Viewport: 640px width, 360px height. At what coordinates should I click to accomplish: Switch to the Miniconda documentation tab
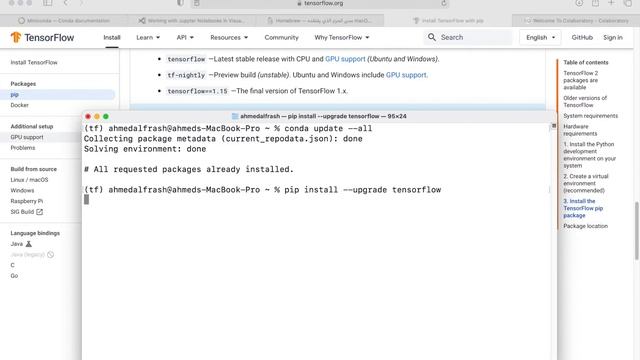click(64, 20)
